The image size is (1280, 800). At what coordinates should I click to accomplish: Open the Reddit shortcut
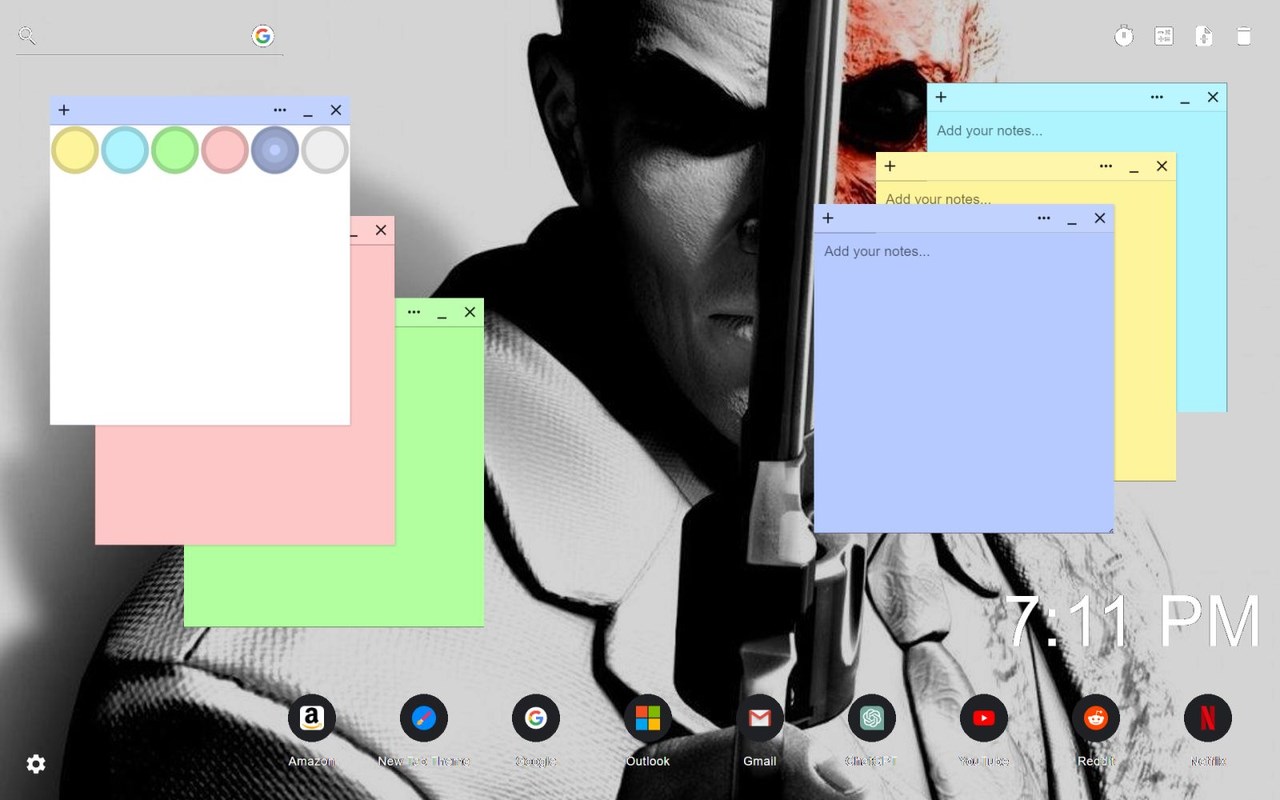1096,718
